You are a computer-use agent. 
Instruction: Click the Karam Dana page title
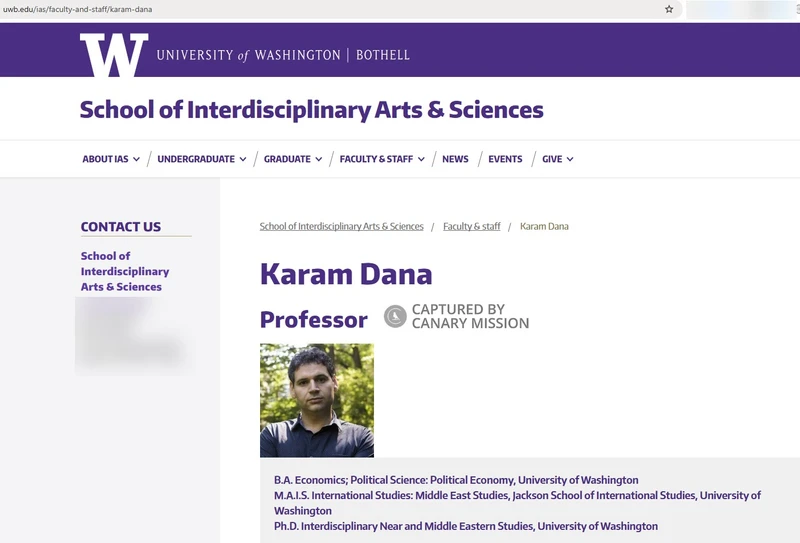(x=346, y=274)
